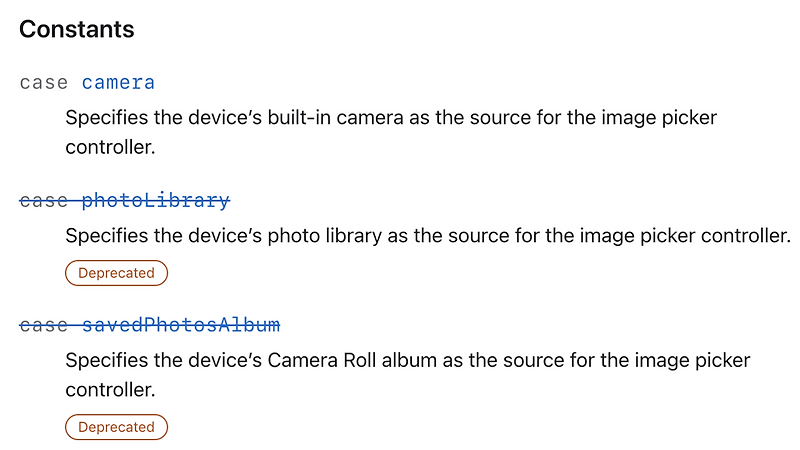This screenshot has height=450, width=800.
Task: Click the 'case' keyword before camera
Action: 43,83
